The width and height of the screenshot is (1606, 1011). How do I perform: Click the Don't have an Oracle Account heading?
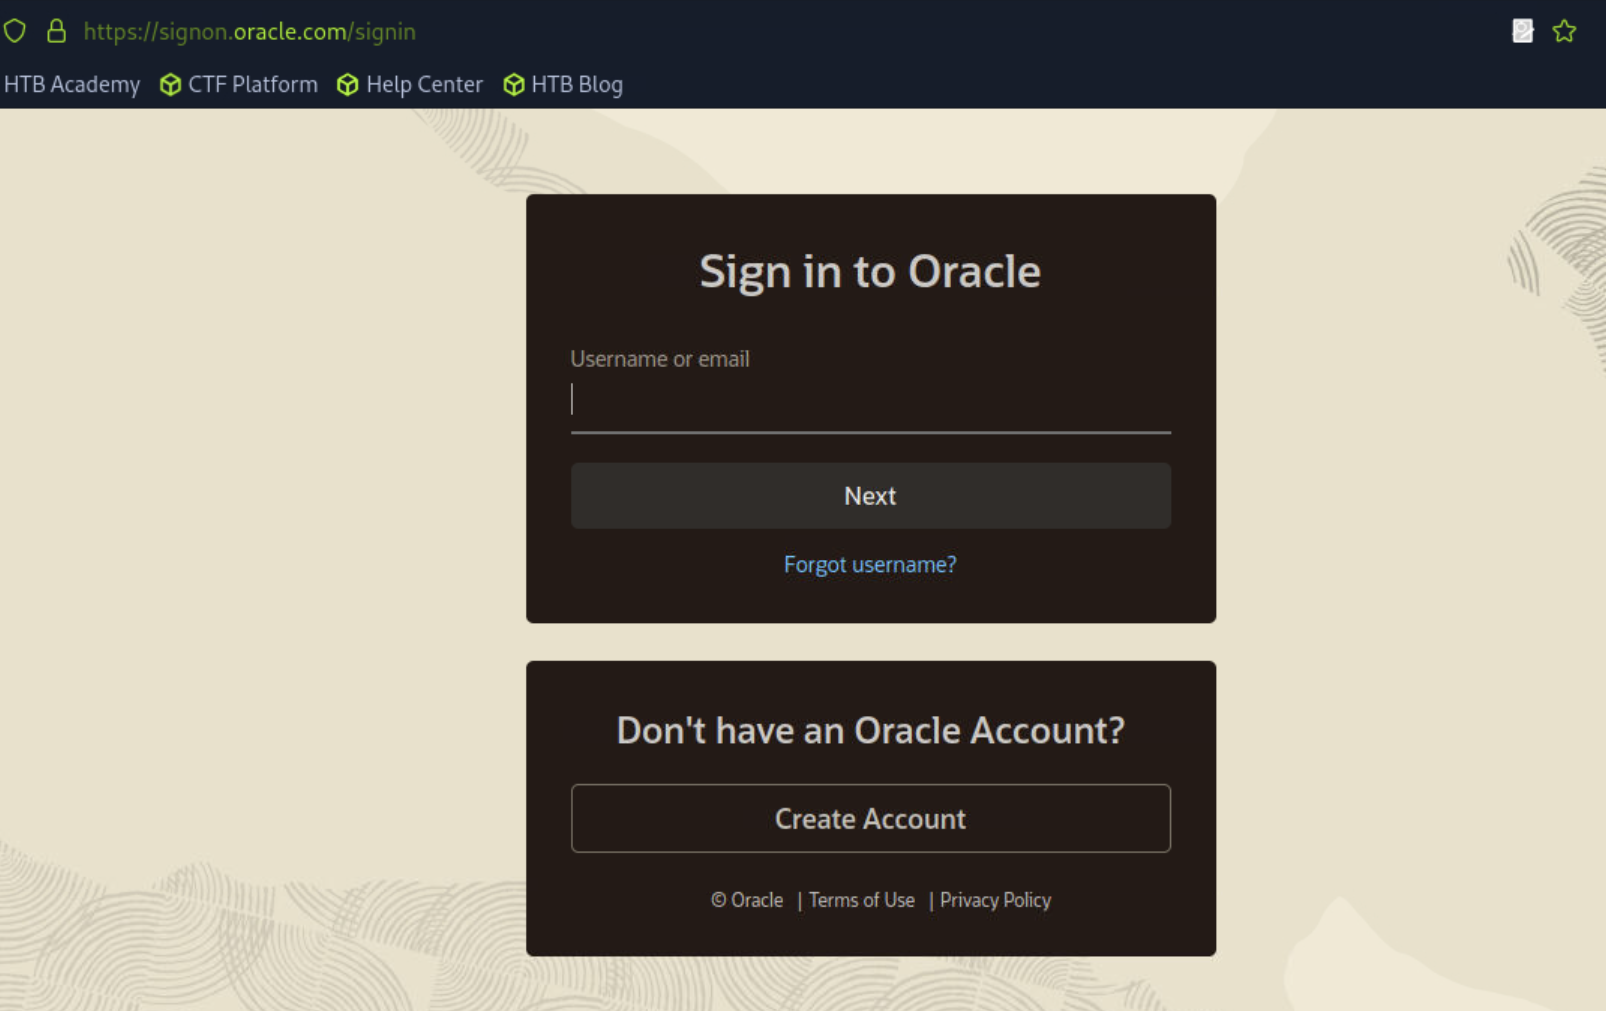click(x=870, y=731)
